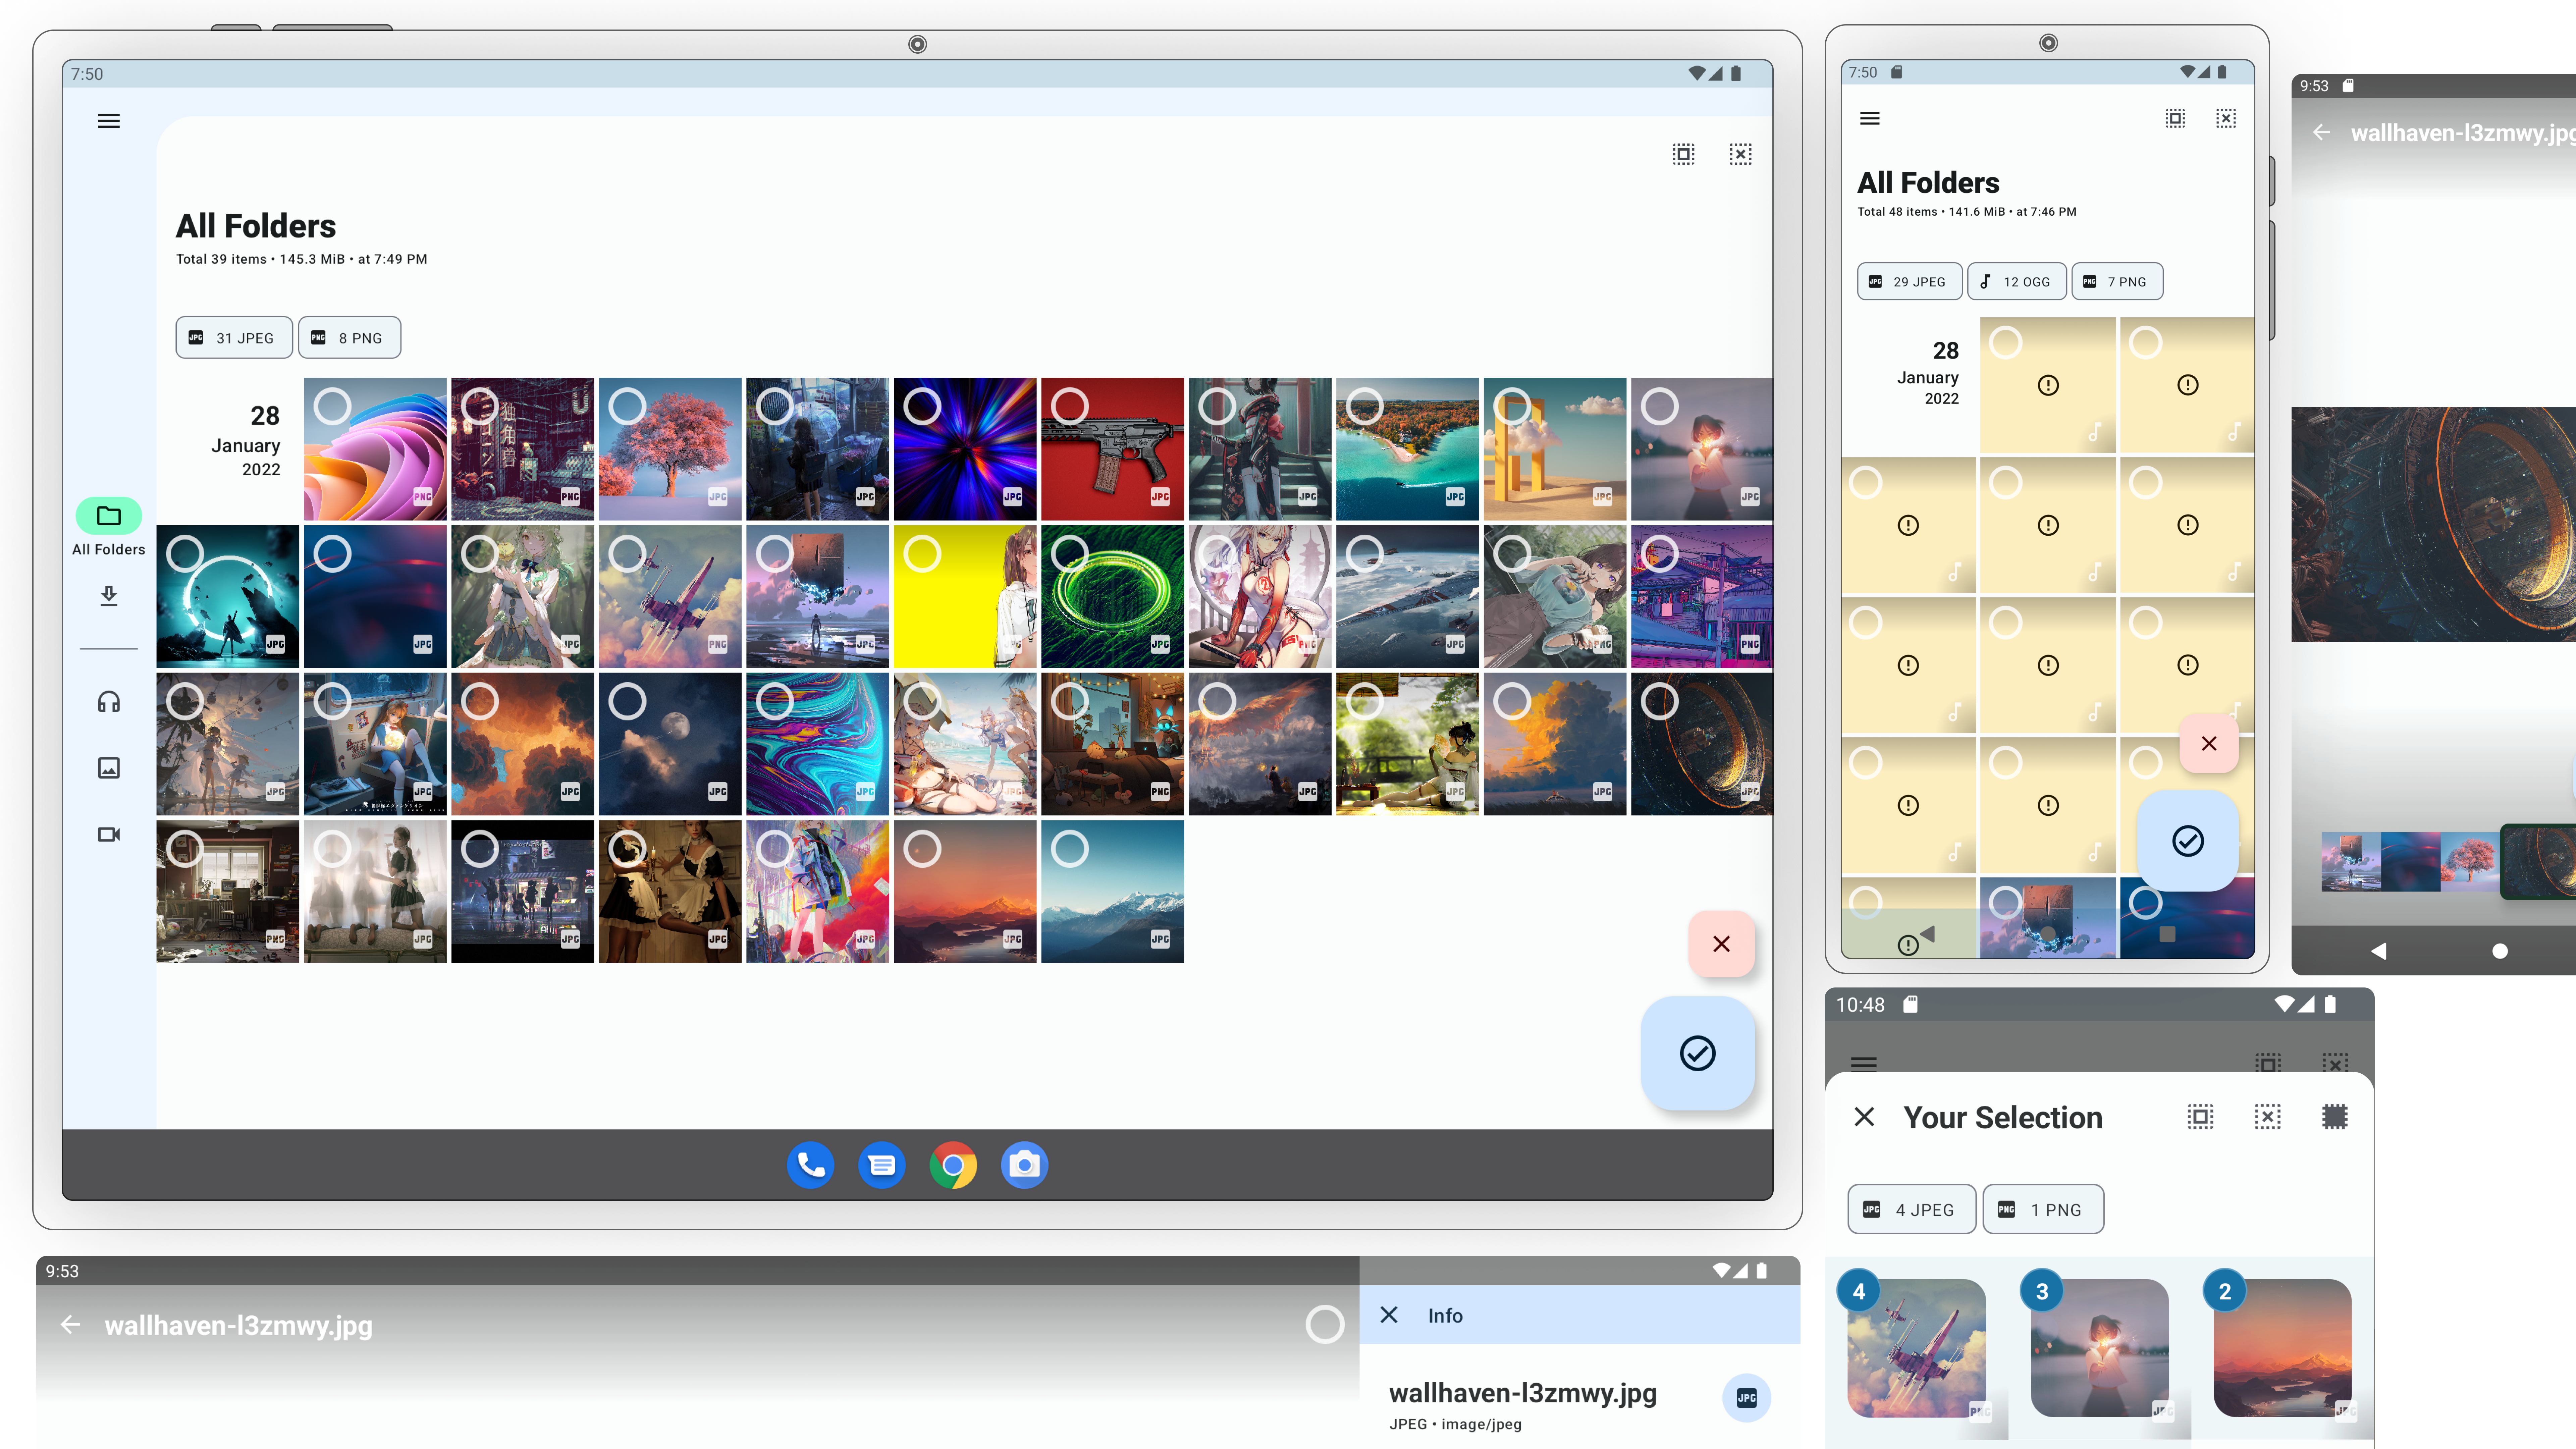Click the red X cancel button on tablet

1721,944
